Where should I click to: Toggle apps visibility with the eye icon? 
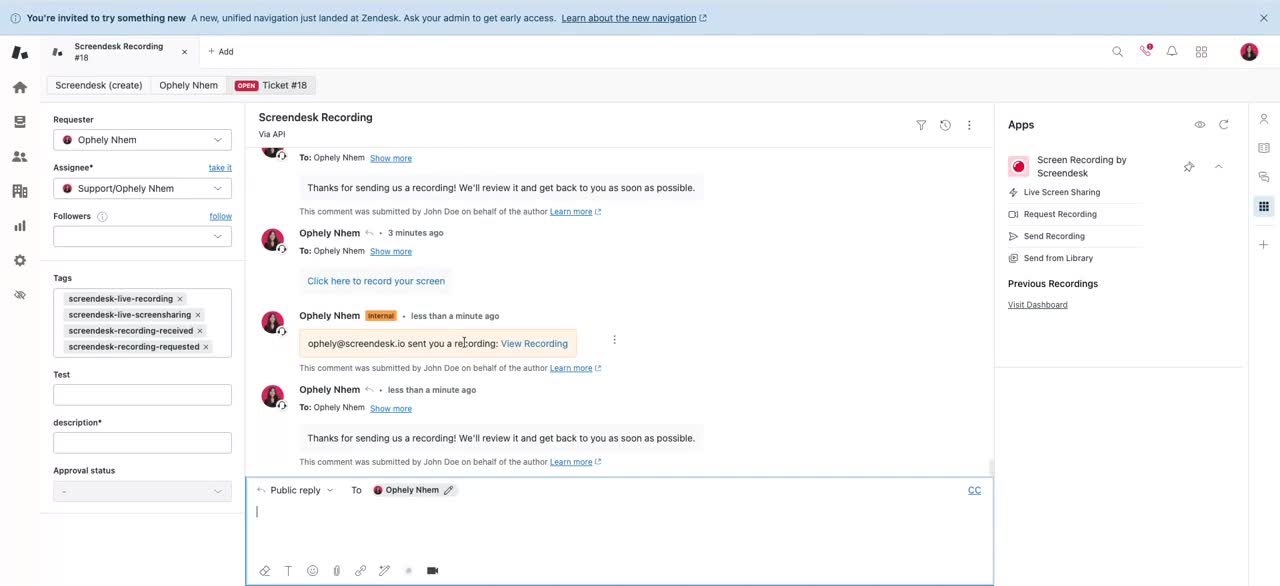coord(1199,125)
